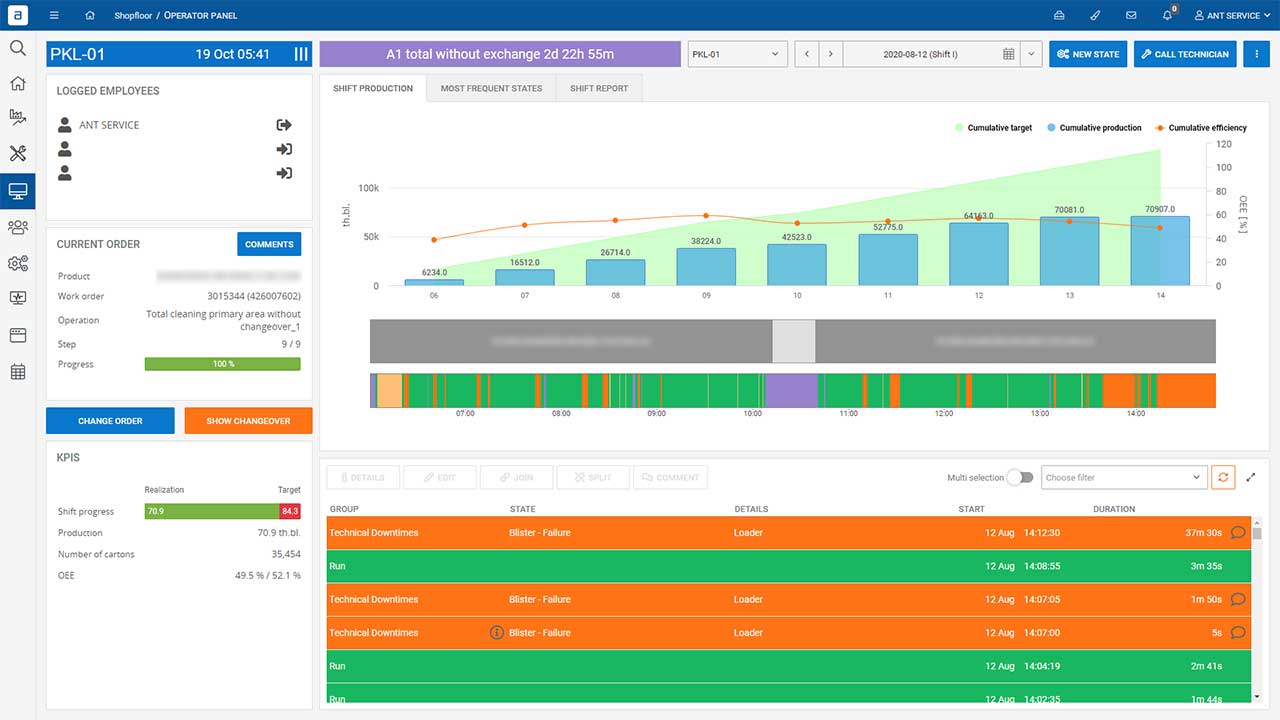Go to the next shift arrow
1280x720 pixels.
click(x=831, y=54)
